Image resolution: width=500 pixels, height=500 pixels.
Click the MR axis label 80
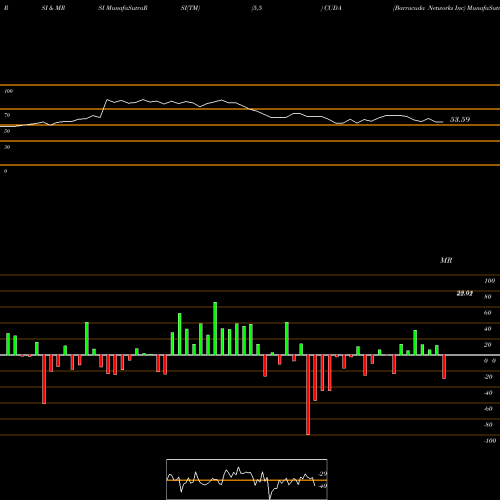[x=488, y=297]
